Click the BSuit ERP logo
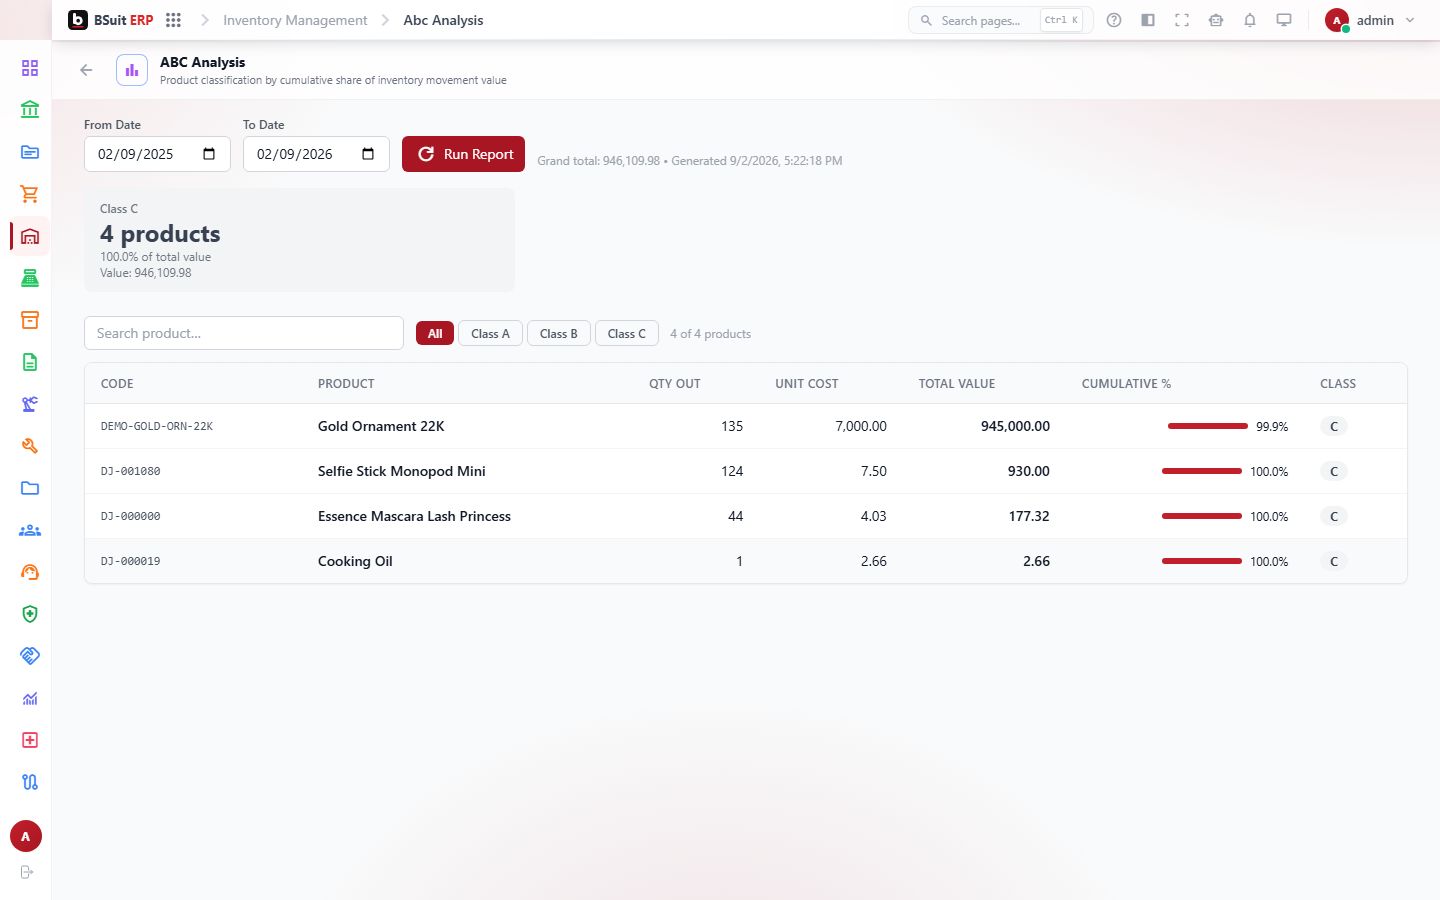Screen dimensions: 1440x900 pyautogui.click(x=111, y=20)
